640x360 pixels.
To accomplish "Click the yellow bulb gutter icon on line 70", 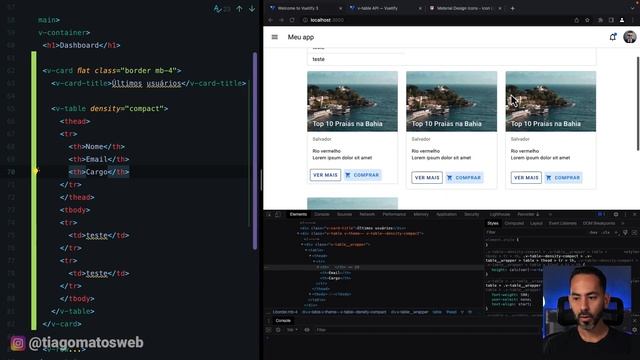I will (x=36, y=171).
